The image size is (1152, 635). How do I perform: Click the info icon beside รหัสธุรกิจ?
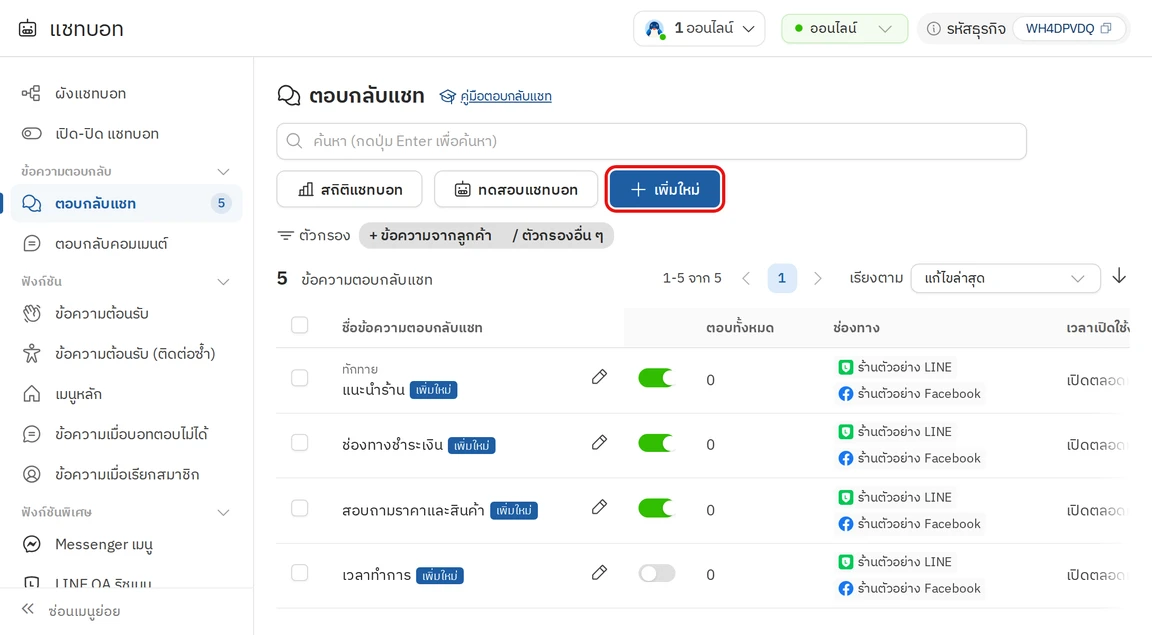tap(933, 29)
